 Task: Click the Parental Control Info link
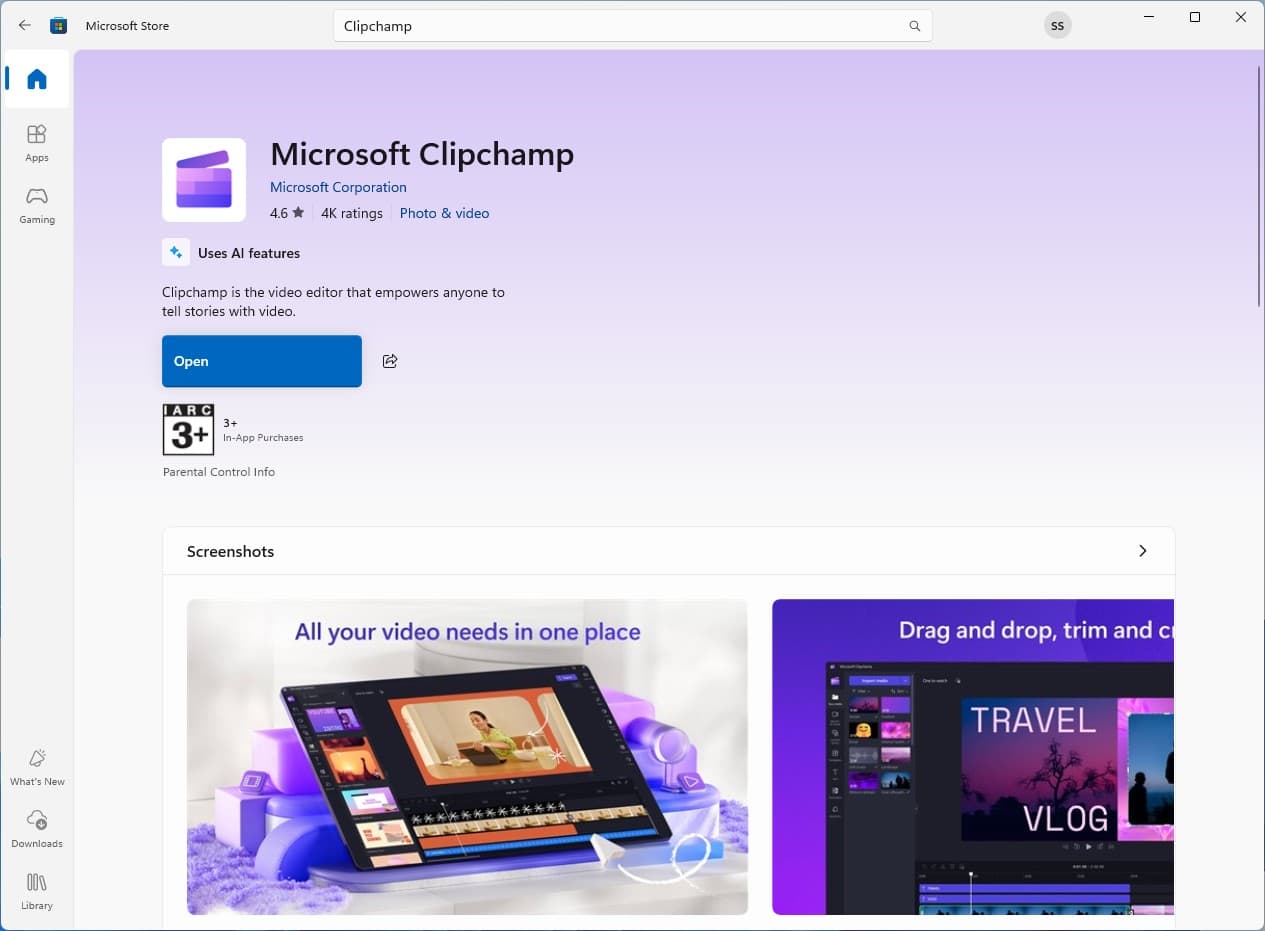click(x=219, y=472)
